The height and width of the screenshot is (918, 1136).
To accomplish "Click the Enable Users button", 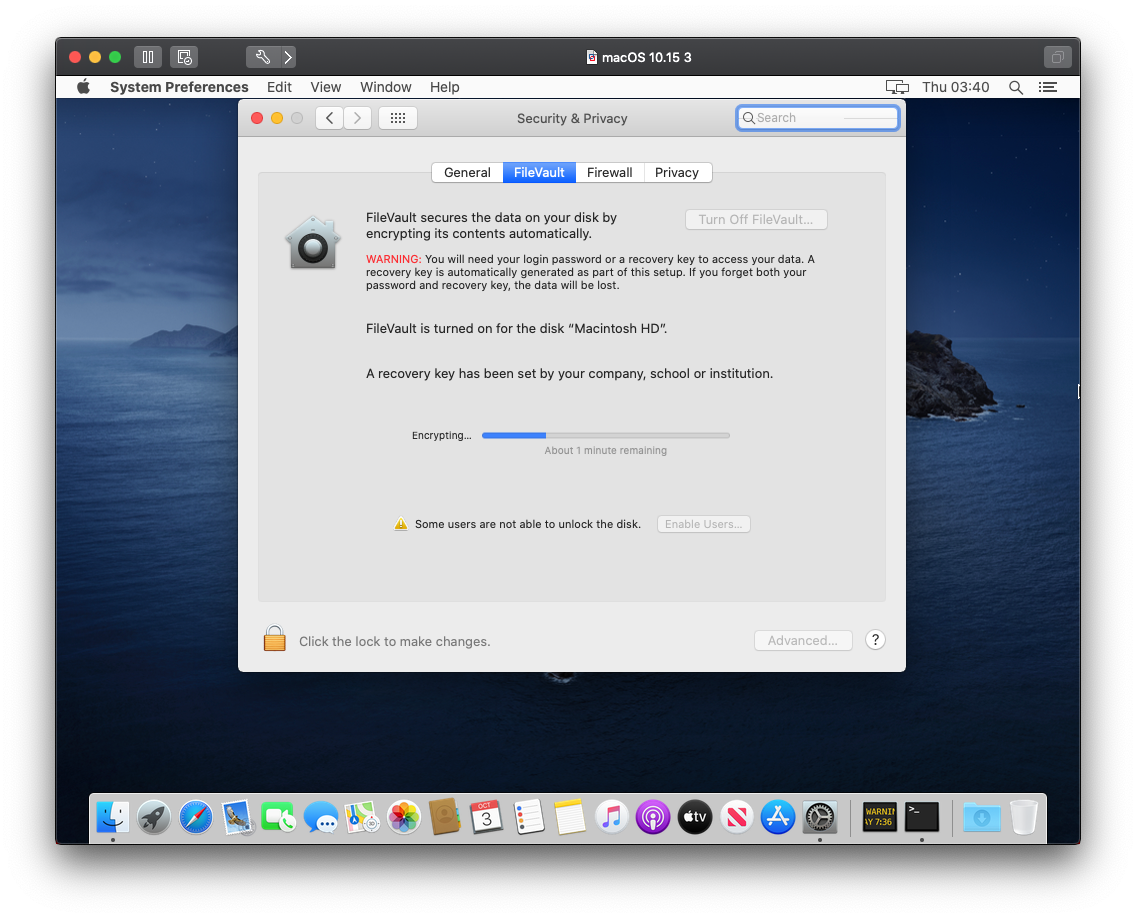I will (x=703, y=524).
